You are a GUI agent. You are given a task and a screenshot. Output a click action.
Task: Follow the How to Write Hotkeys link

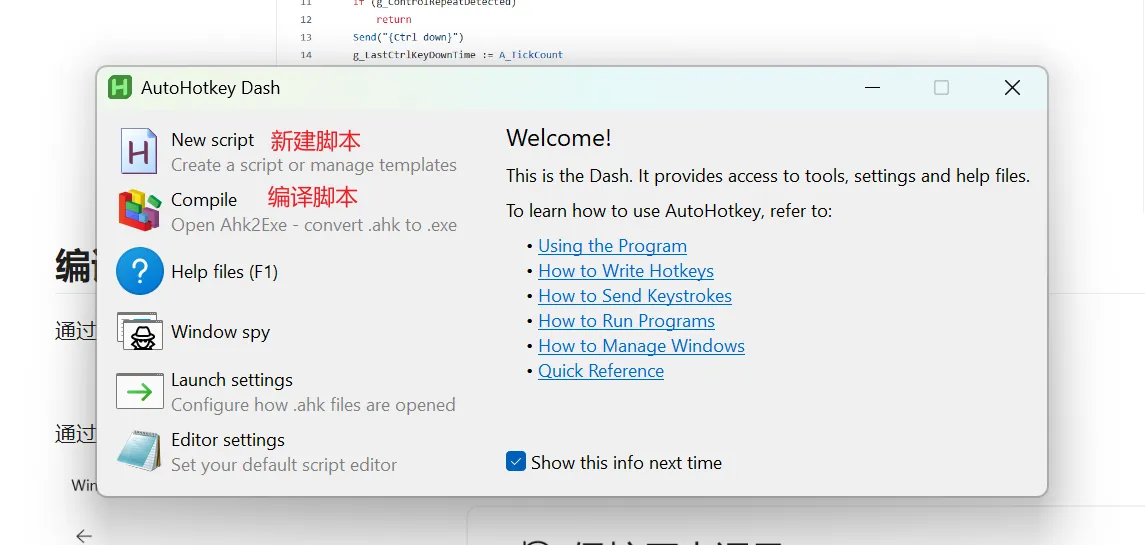(x=626, y=271)
